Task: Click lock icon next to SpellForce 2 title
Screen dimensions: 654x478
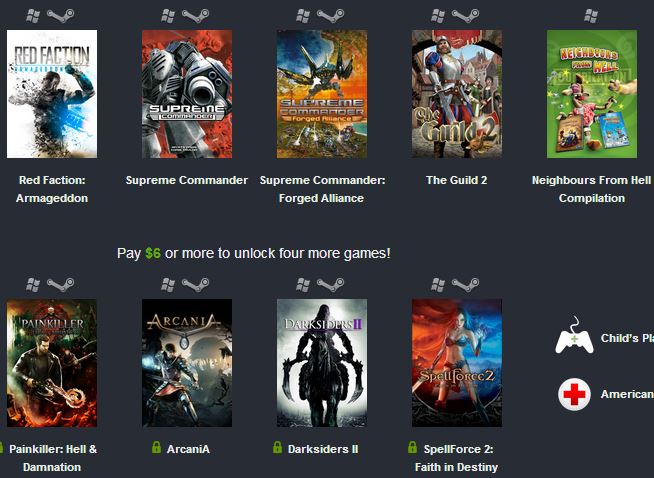Action: coord(413,448)
